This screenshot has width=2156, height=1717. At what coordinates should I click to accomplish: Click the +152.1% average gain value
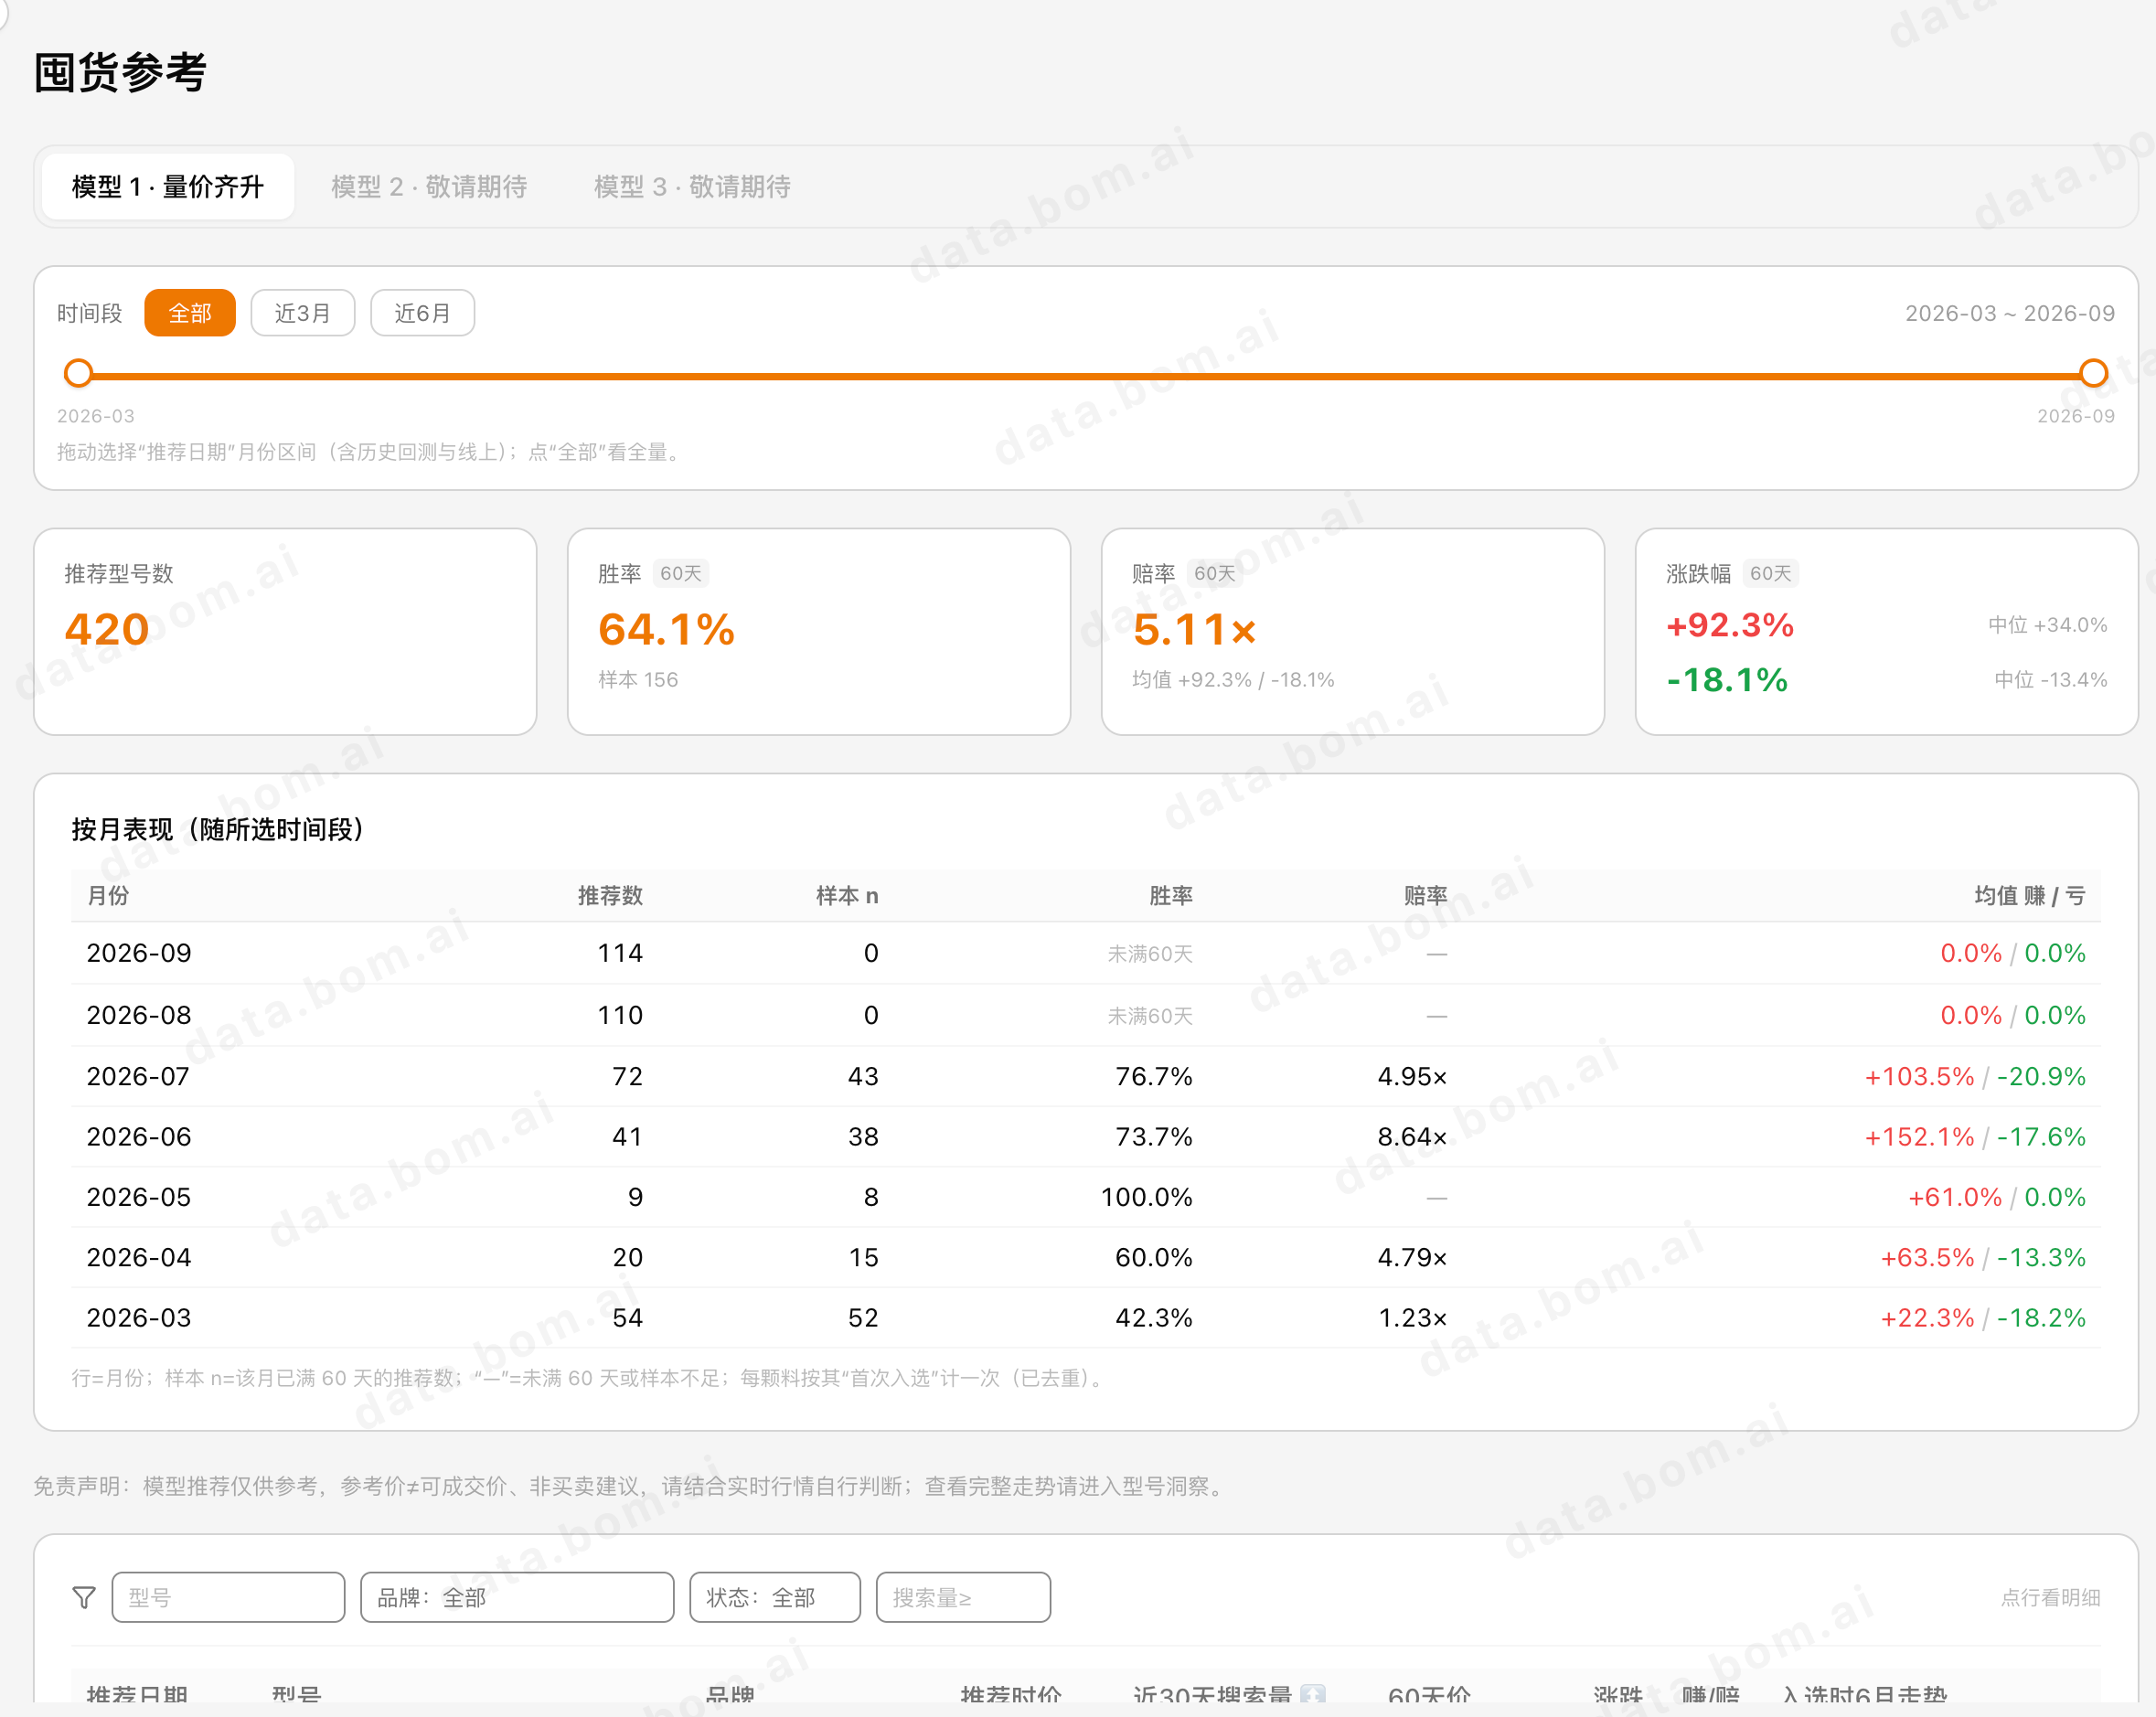[x=1919, y=1137]
